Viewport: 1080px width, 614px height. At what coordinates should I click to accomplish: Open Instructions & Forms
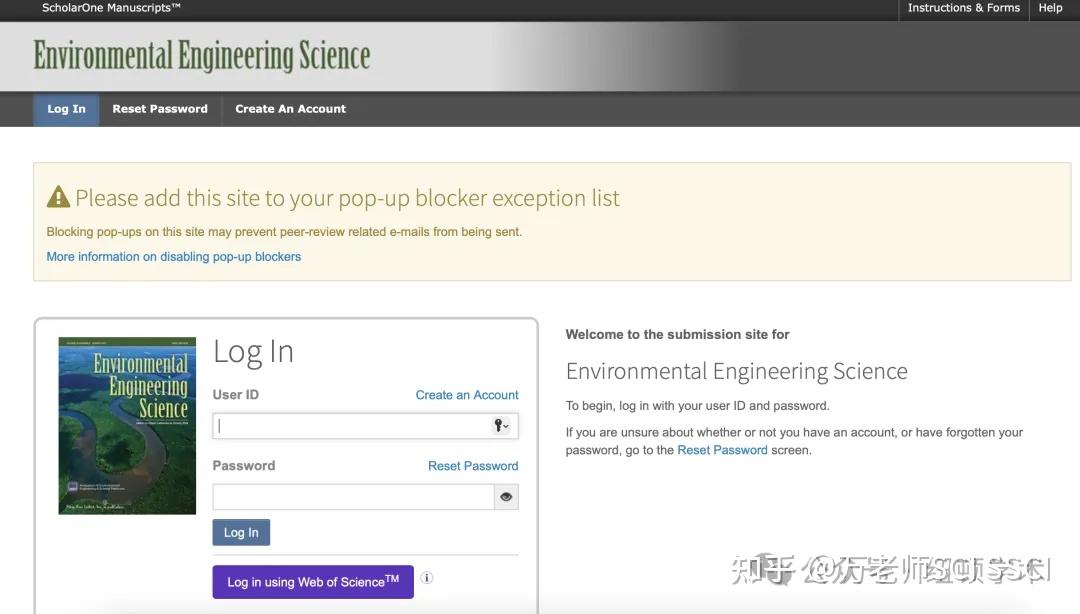963,7
